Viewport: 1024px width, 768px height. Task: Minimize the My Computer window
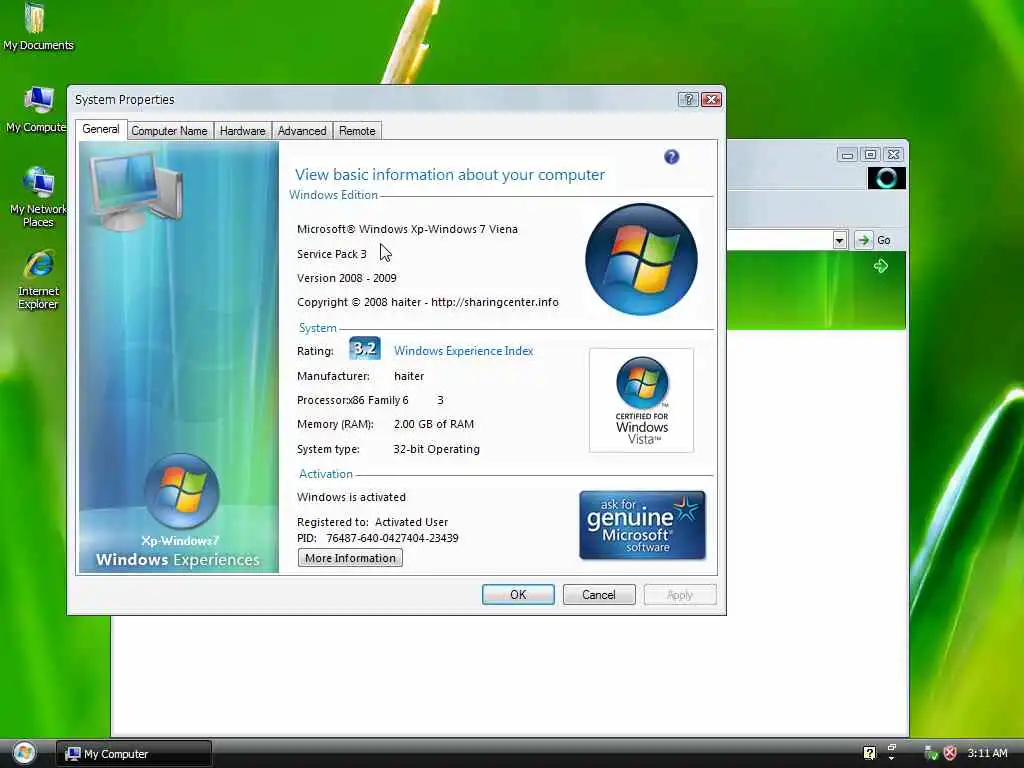point(847,155)
